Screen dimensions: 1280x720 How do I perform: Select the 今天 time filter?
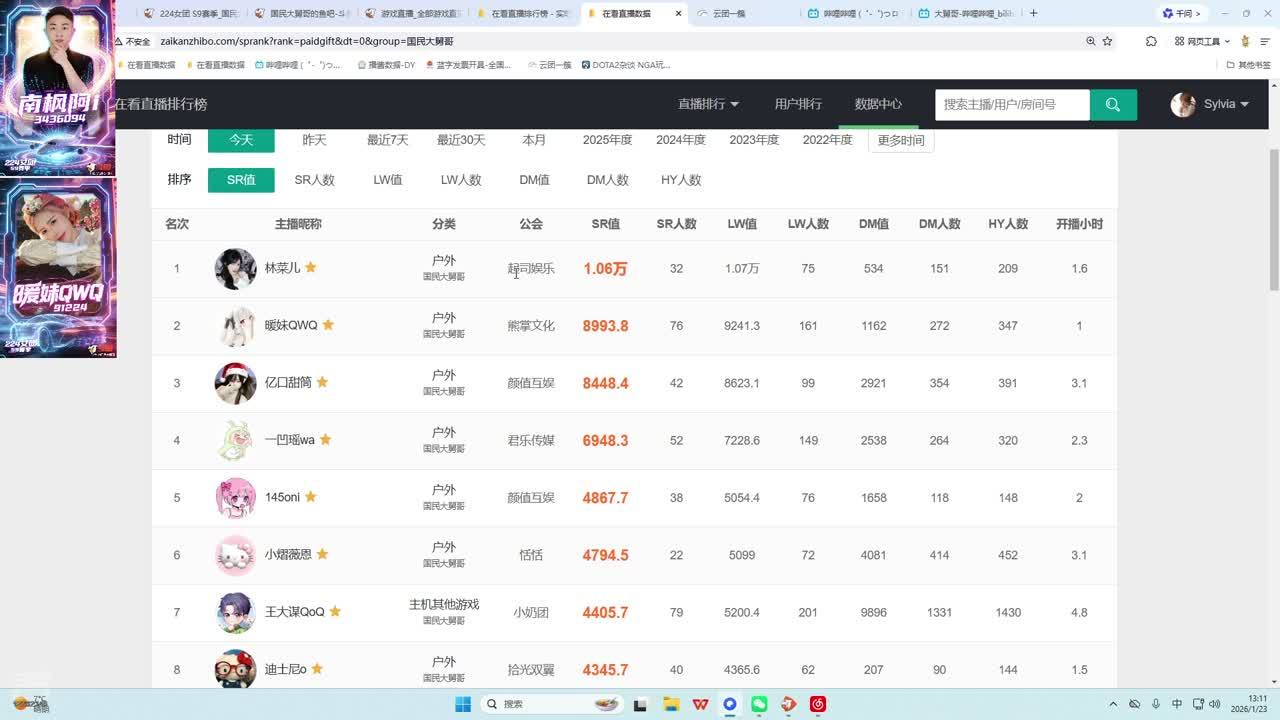pos(241,140)
